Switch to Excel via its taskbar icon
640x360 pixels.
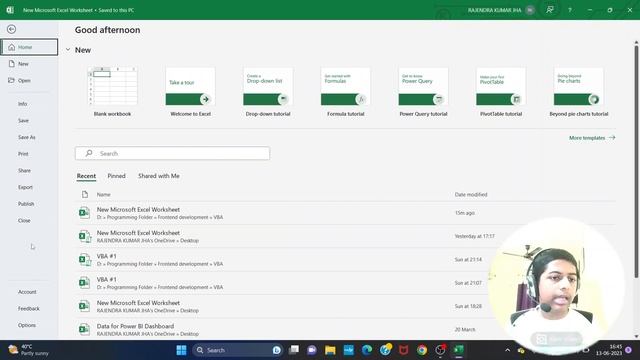coord(459,350)
